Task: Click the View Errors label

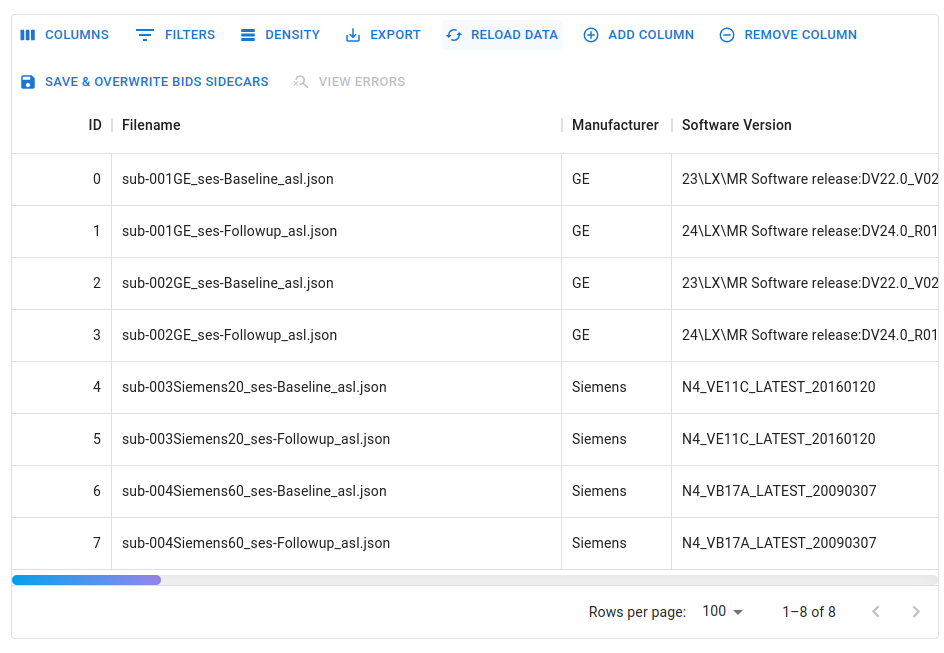Action: pyautogui.click(x=362, y=82)
